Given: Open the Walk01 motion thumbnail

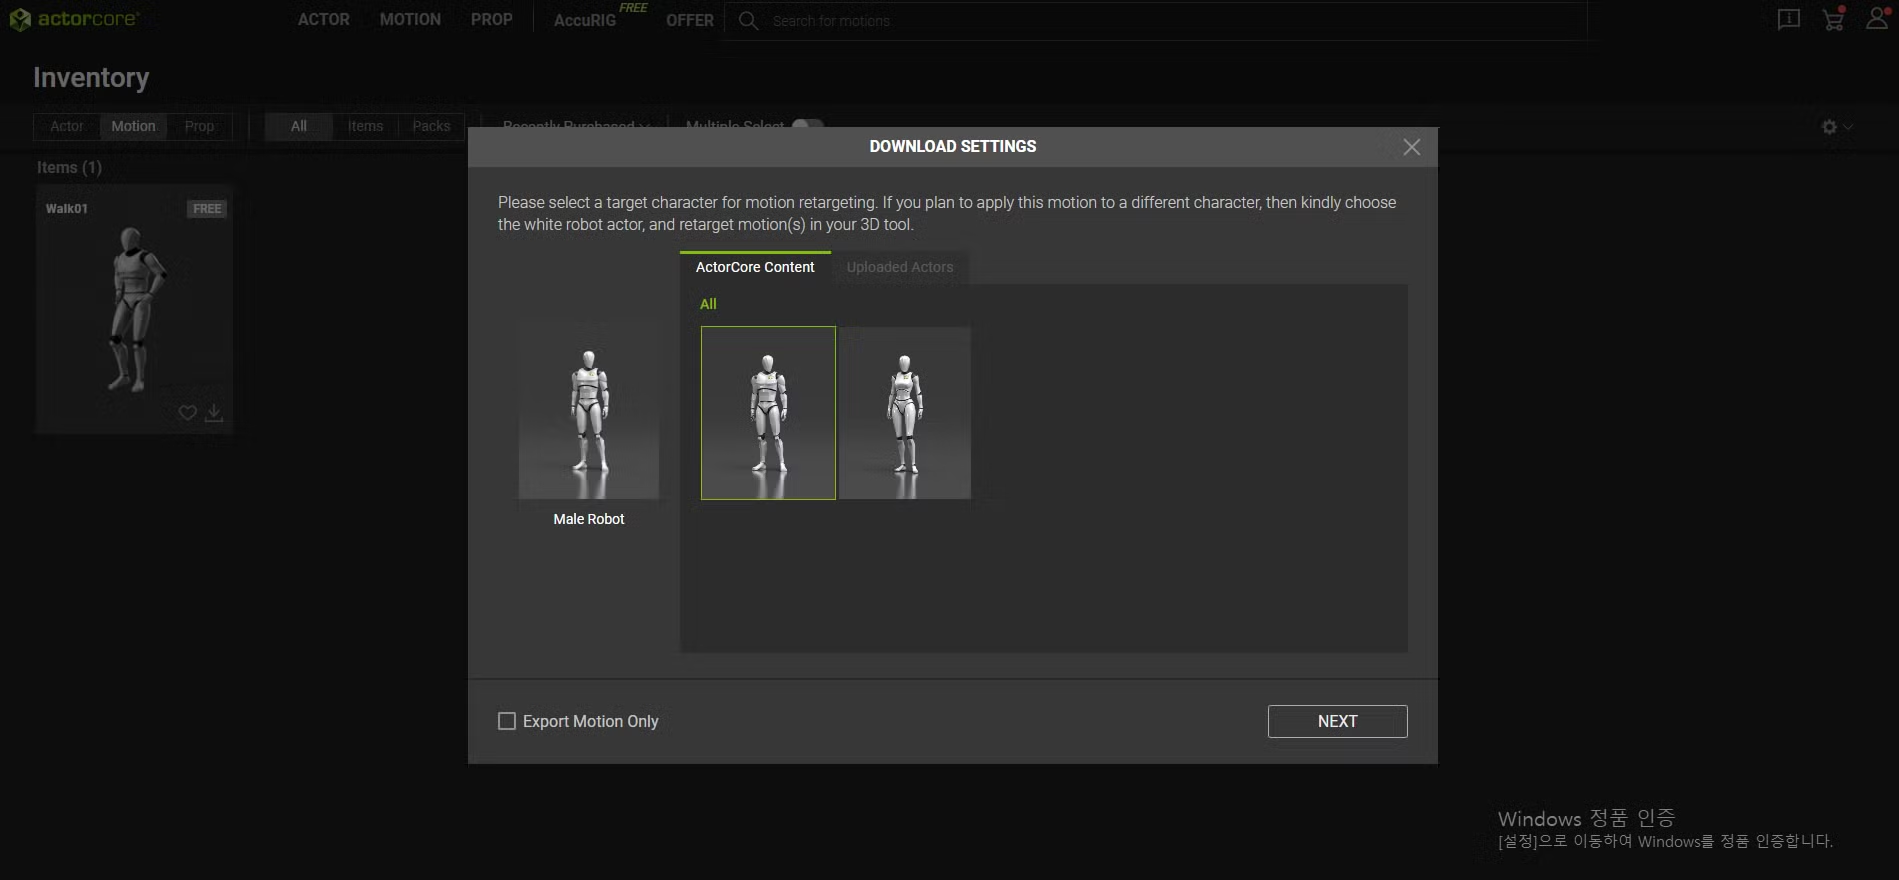Looking at the screenshot, I should 134,308.
